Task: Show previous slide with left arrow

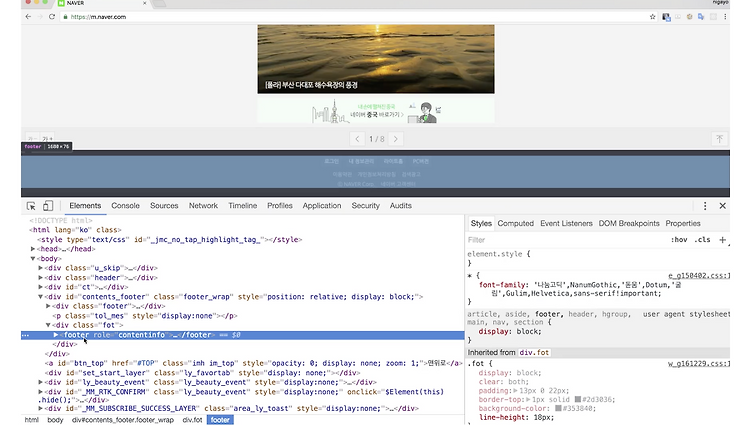Action: coord(357,139)
